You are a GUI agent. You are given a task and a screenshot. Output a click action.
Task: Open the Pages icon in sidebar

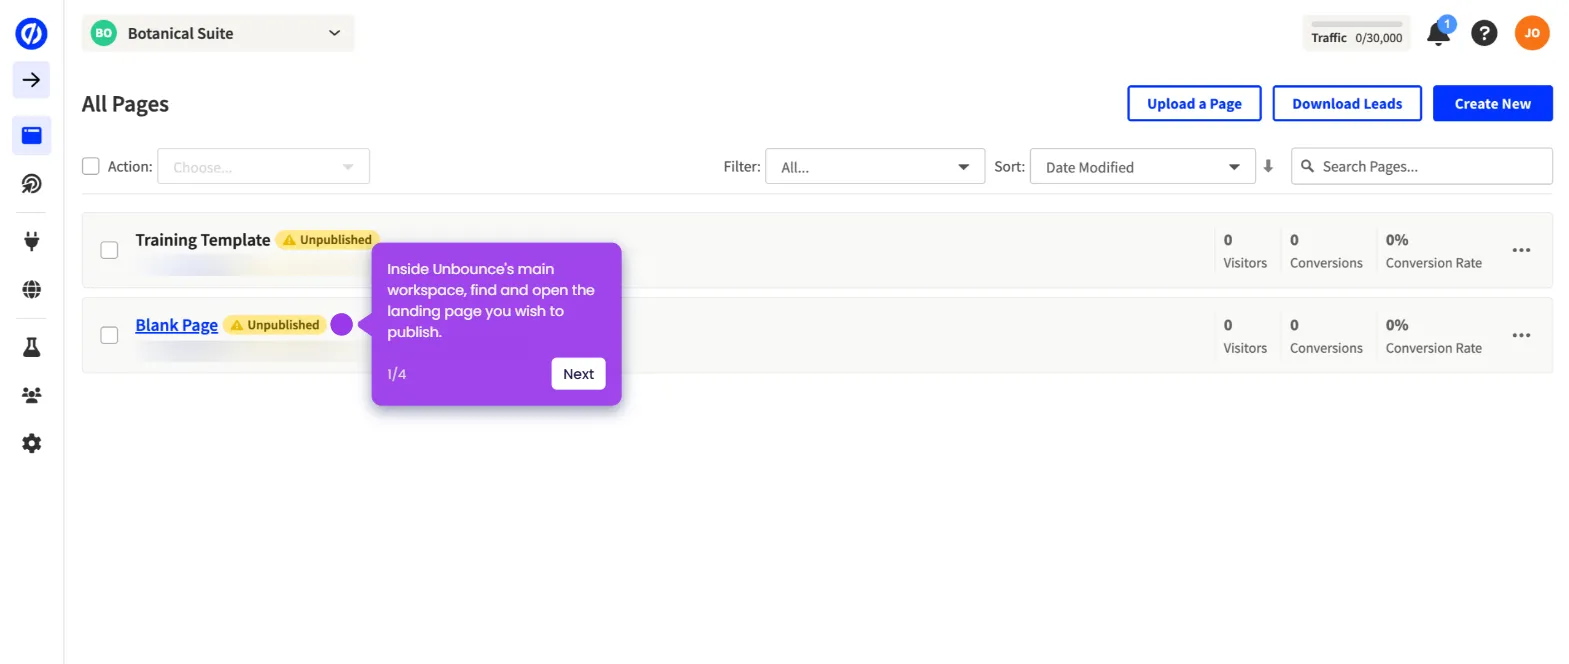tap(31, 135)
